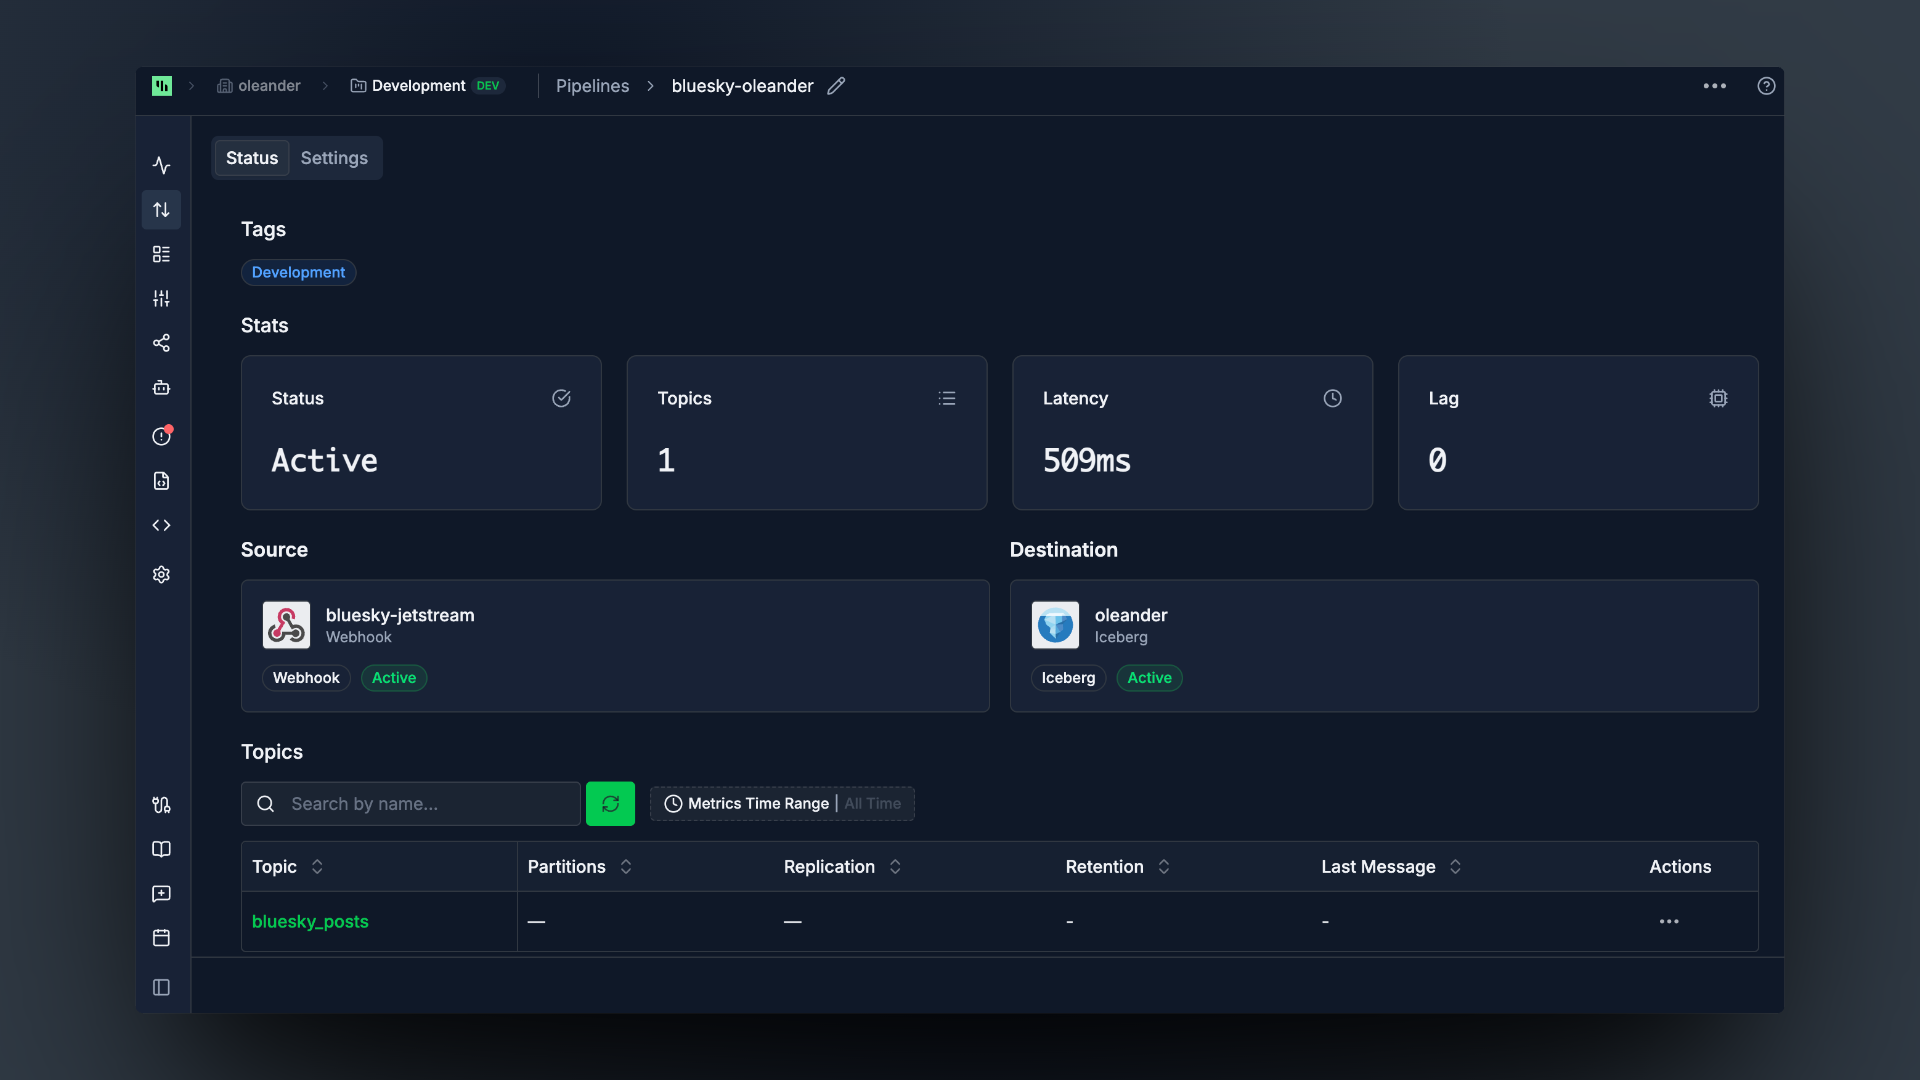The image size is (1920, 1080).
Task: Click the check-circle icon on Status card
Action: [561, 398]
